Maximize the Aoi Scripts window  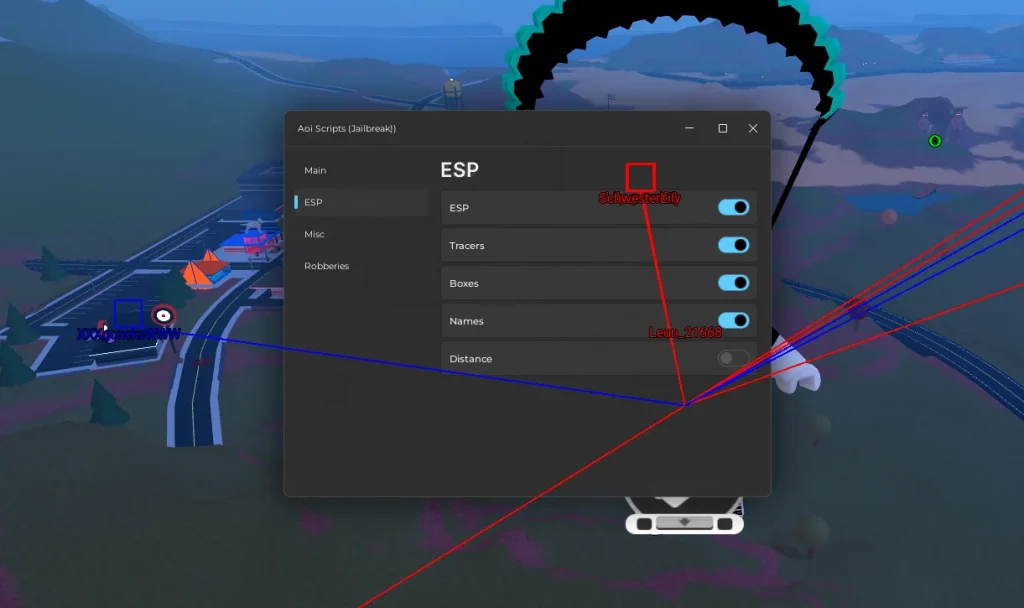click(722, 128)
